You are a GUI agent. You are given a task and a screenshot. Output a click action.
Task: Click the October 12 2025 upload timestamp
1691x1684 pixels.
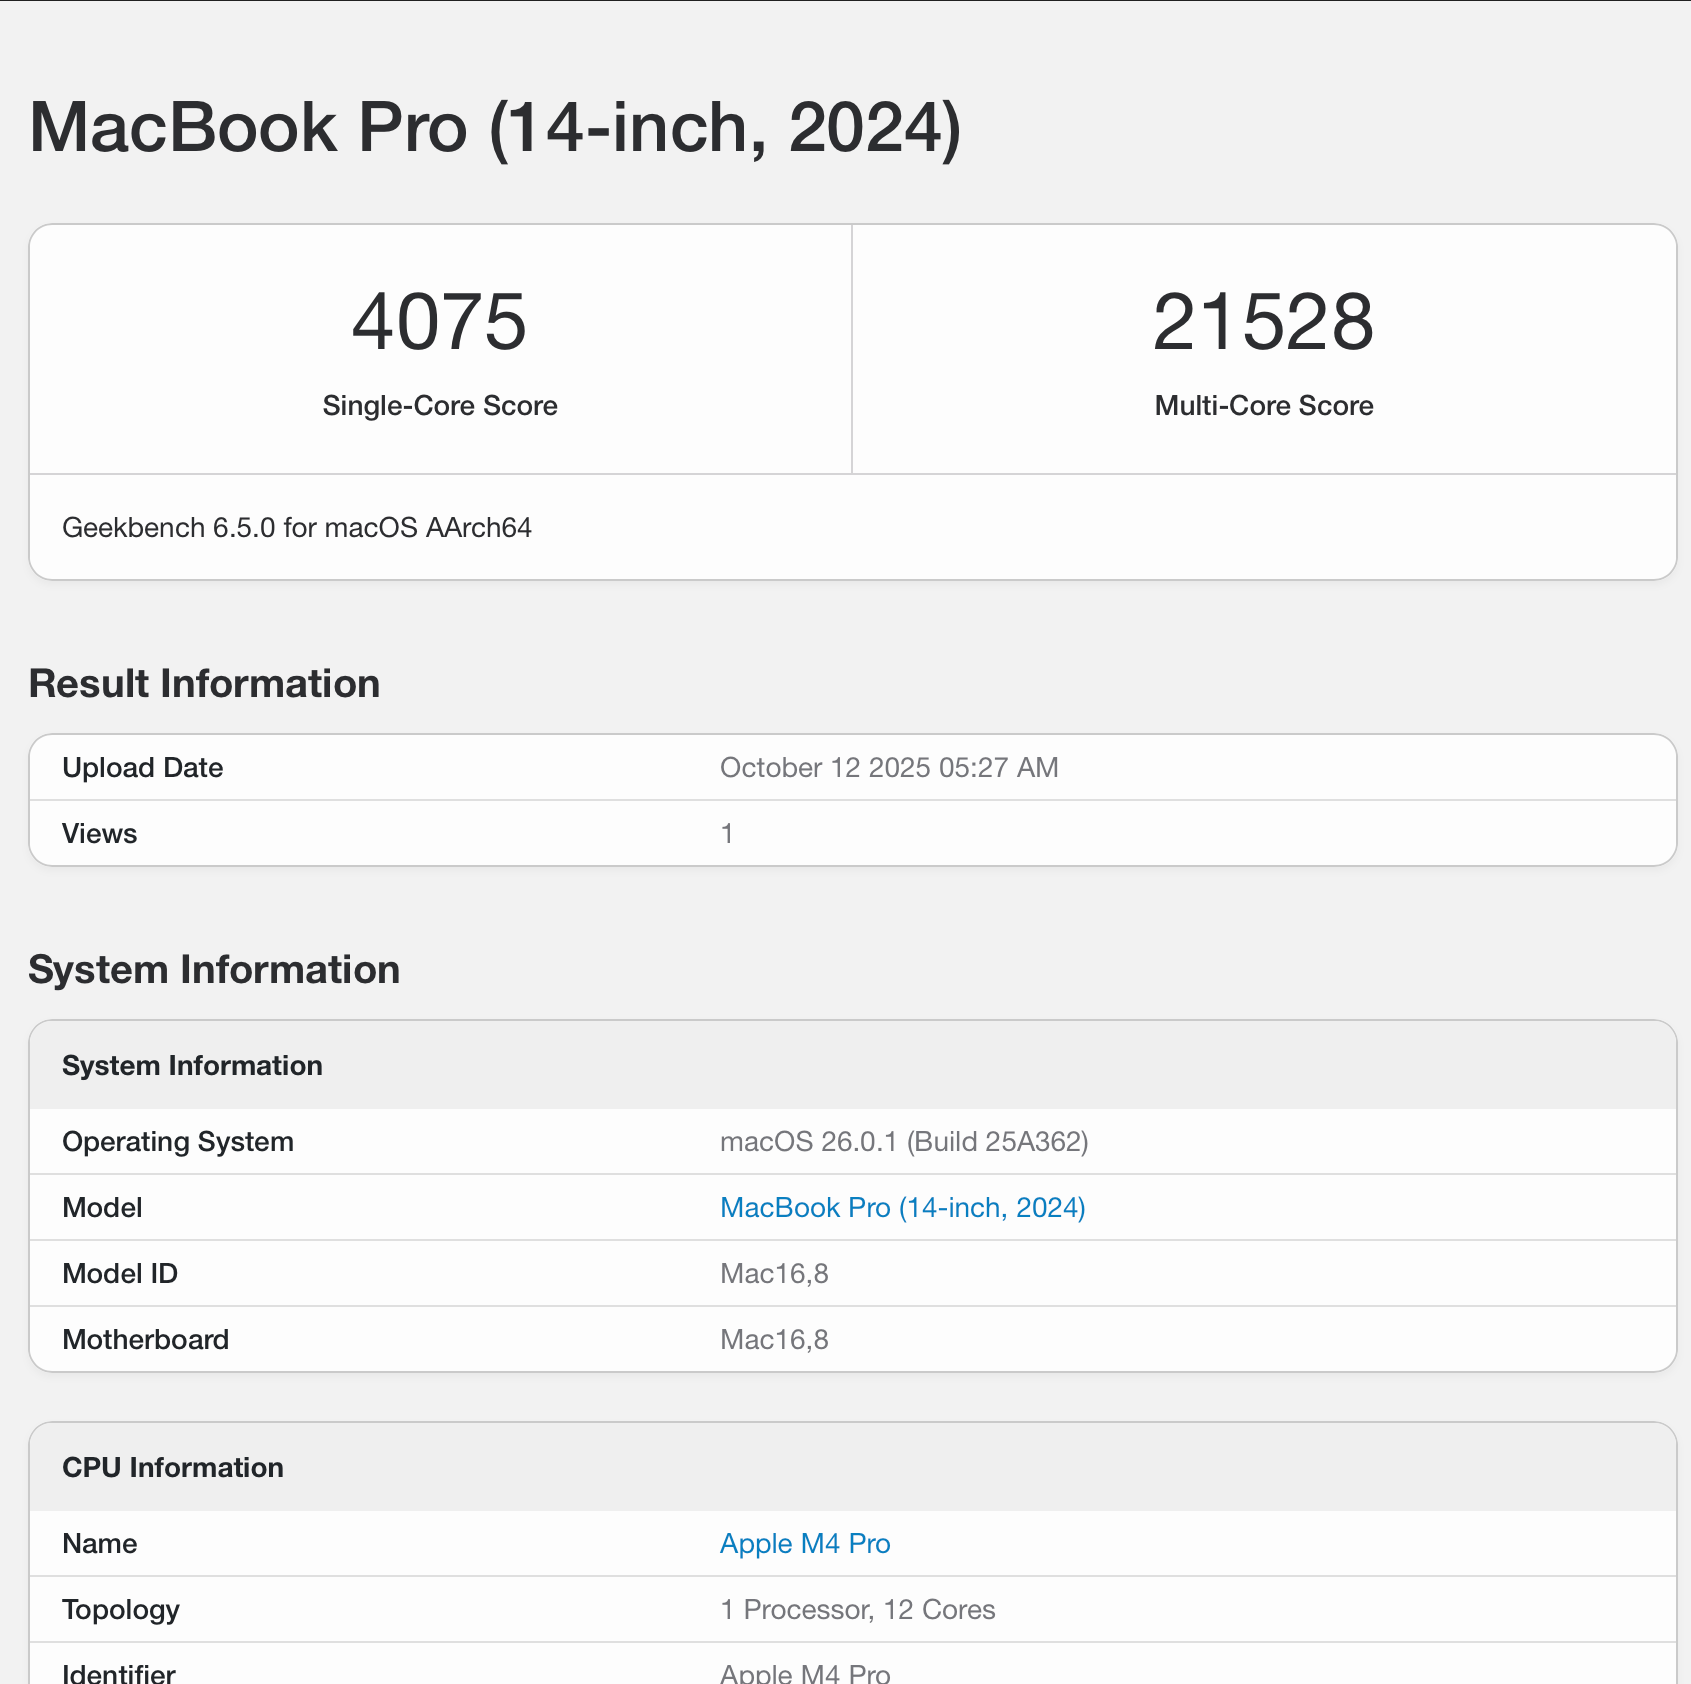[x=888, y=767]
